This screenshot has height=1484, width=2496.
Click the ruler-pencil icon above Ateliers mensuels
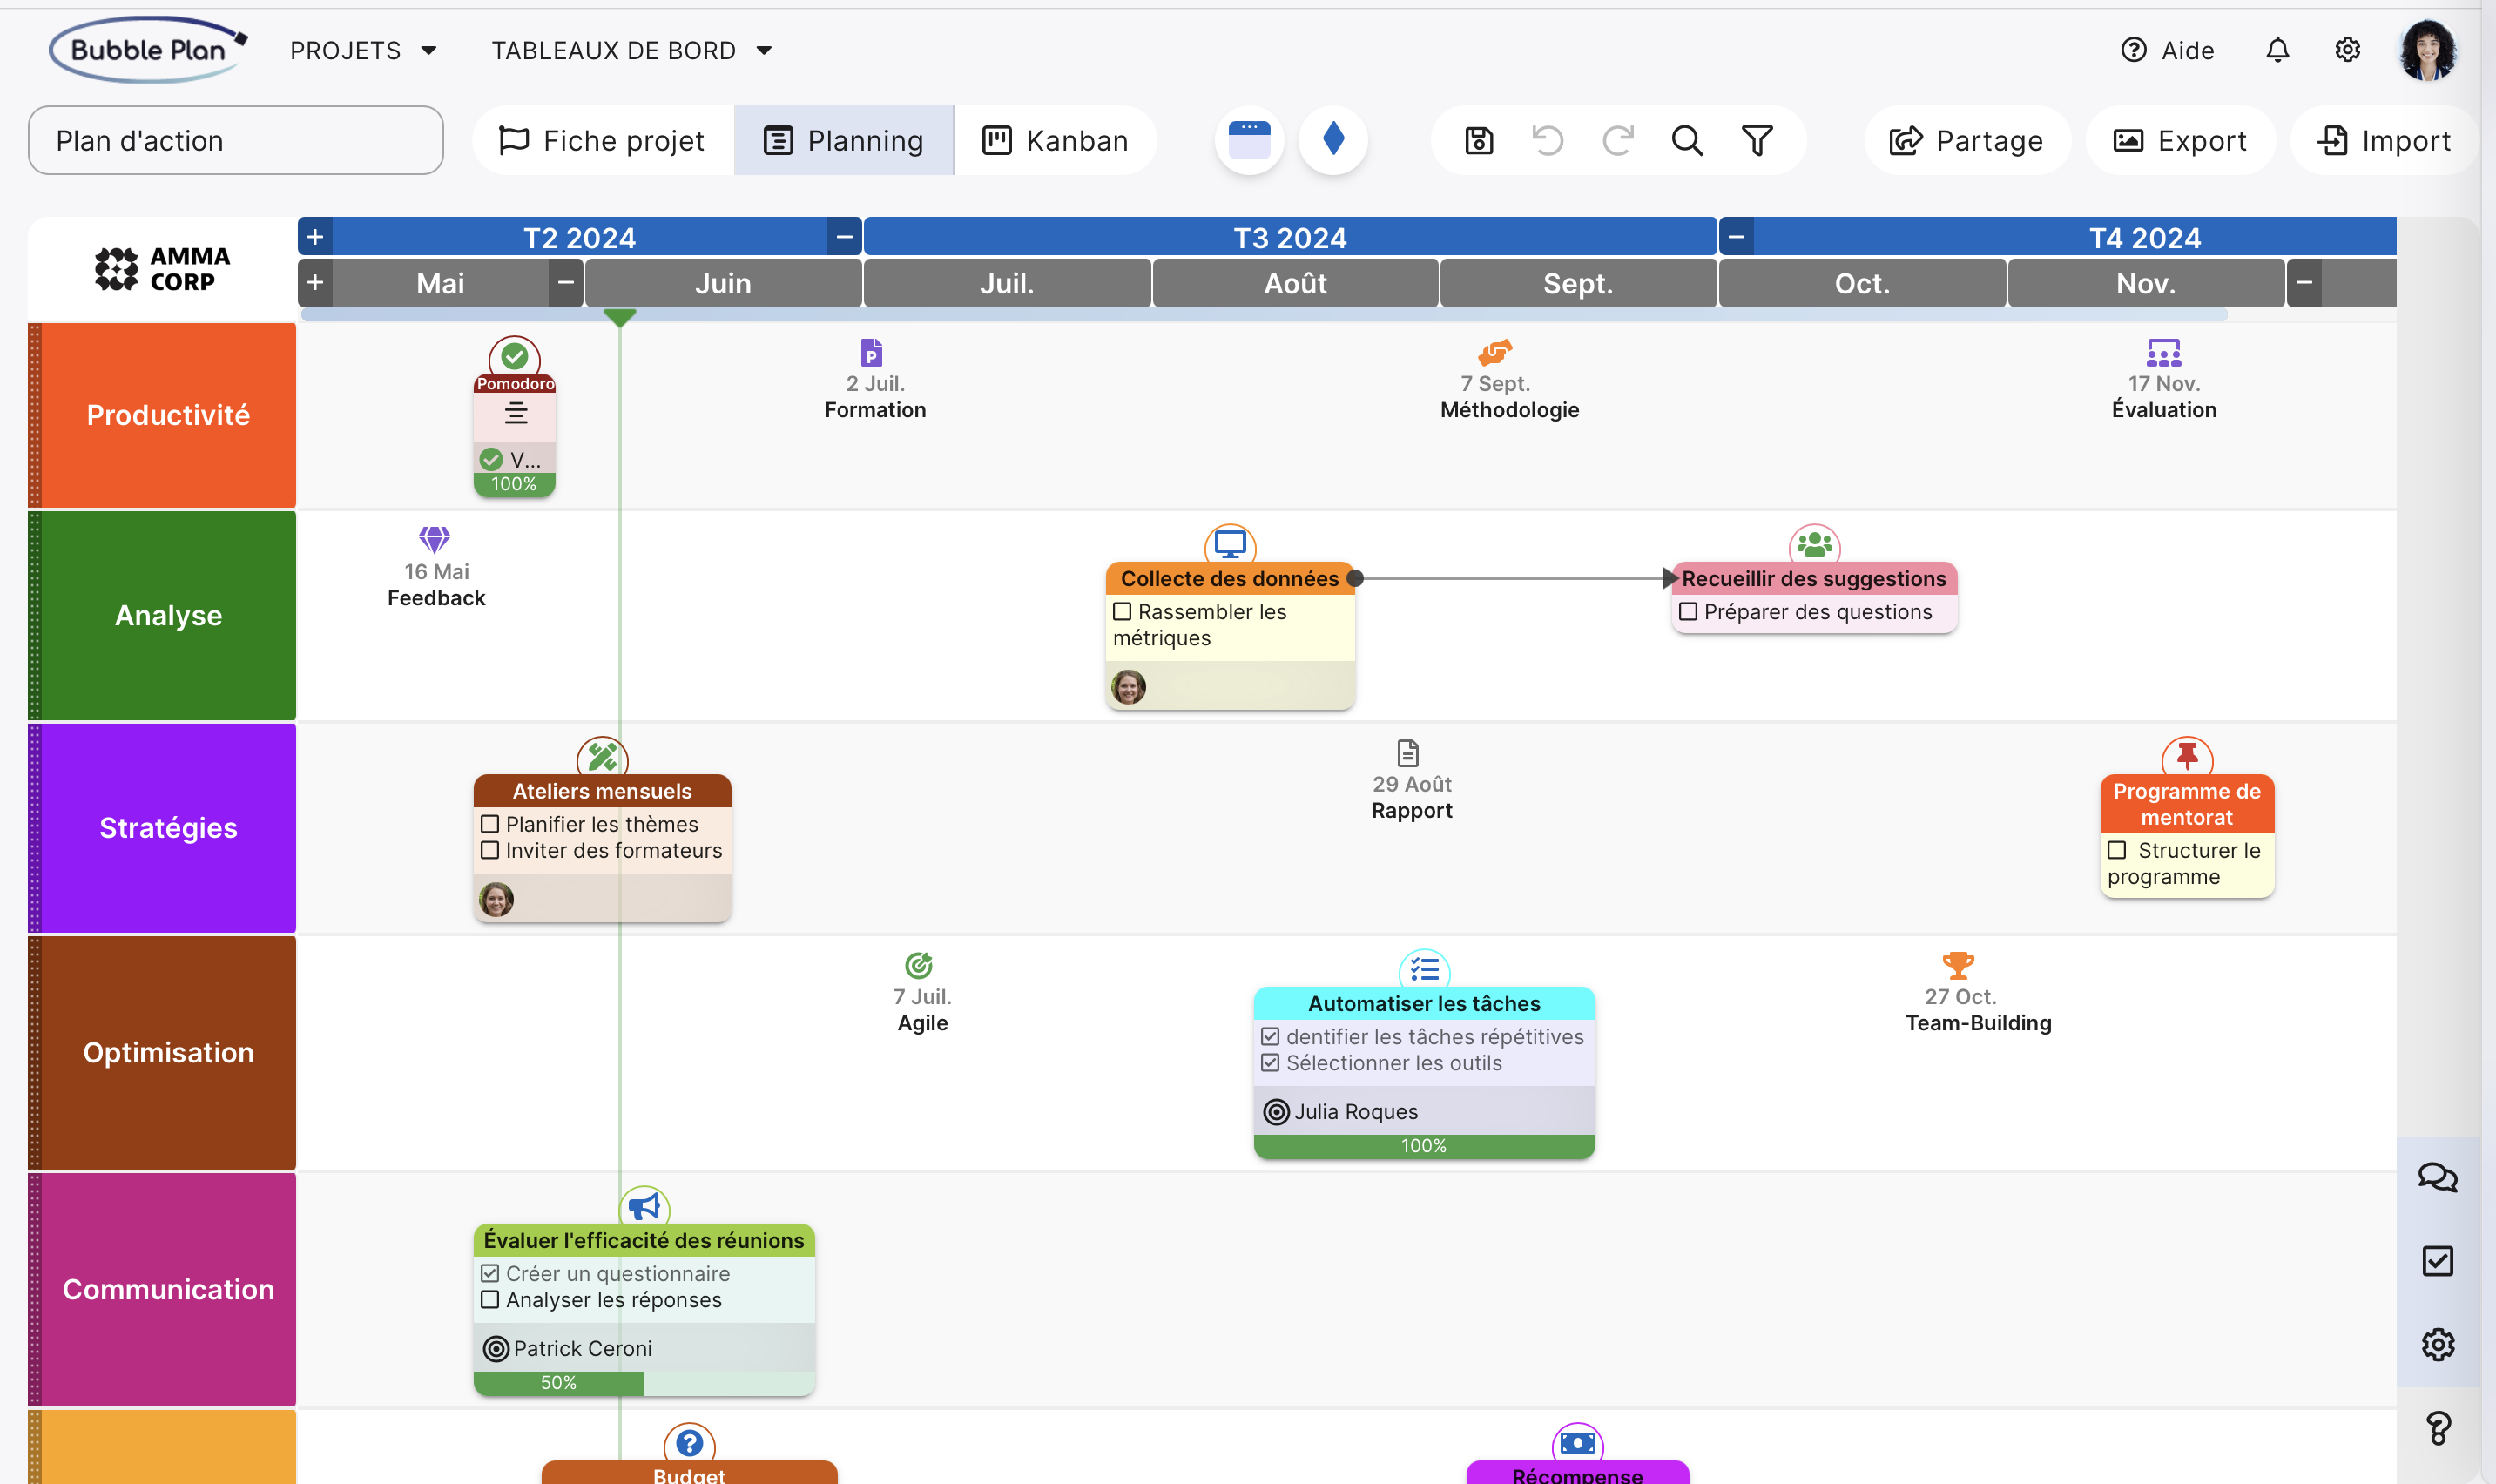[602, 756]
